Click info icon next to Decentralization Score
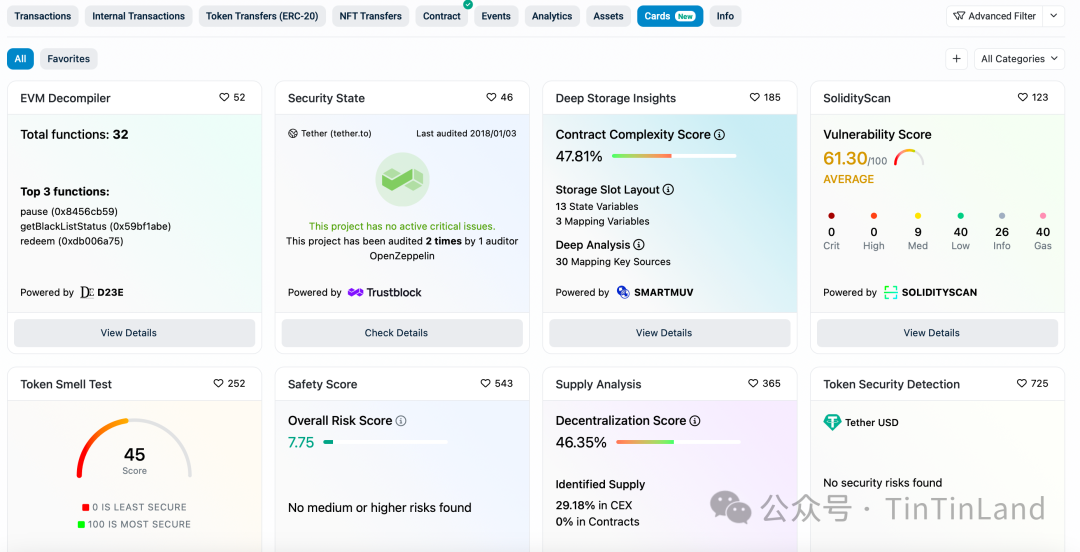 click(x=695, y=421)
